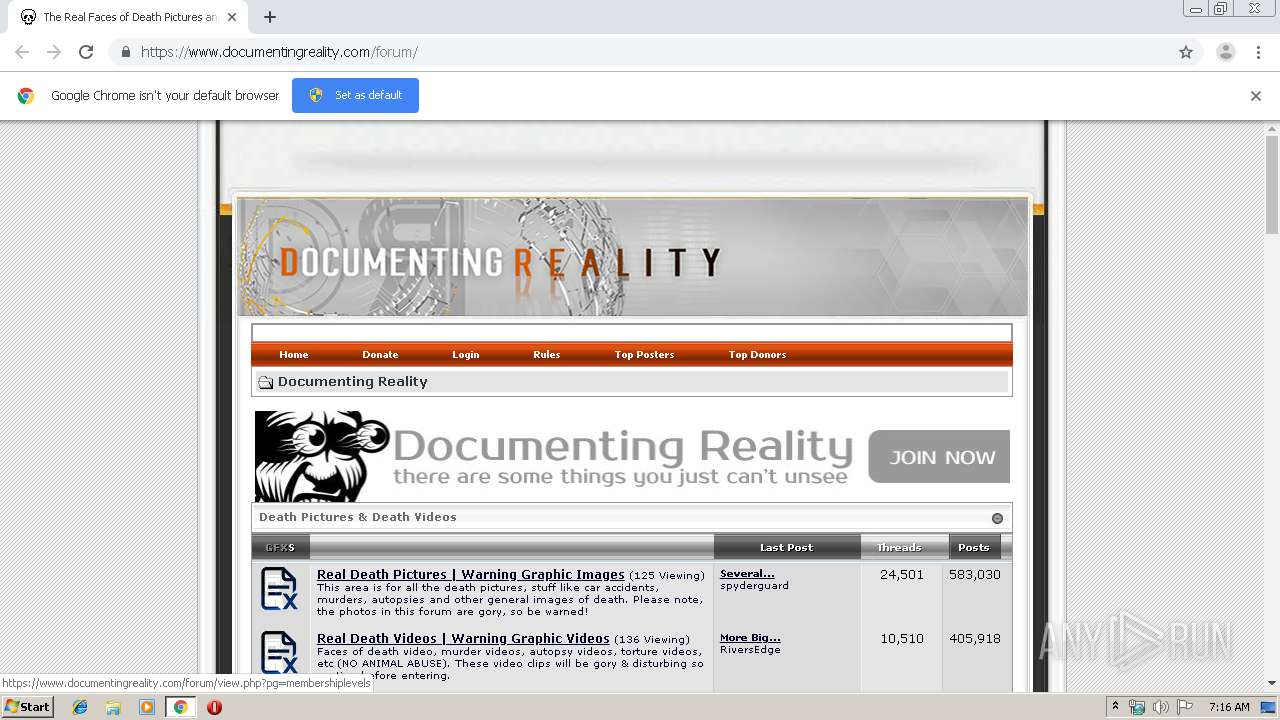1280x720 pixels.
Task: Click the Posts column header
Action: [973, 547]
